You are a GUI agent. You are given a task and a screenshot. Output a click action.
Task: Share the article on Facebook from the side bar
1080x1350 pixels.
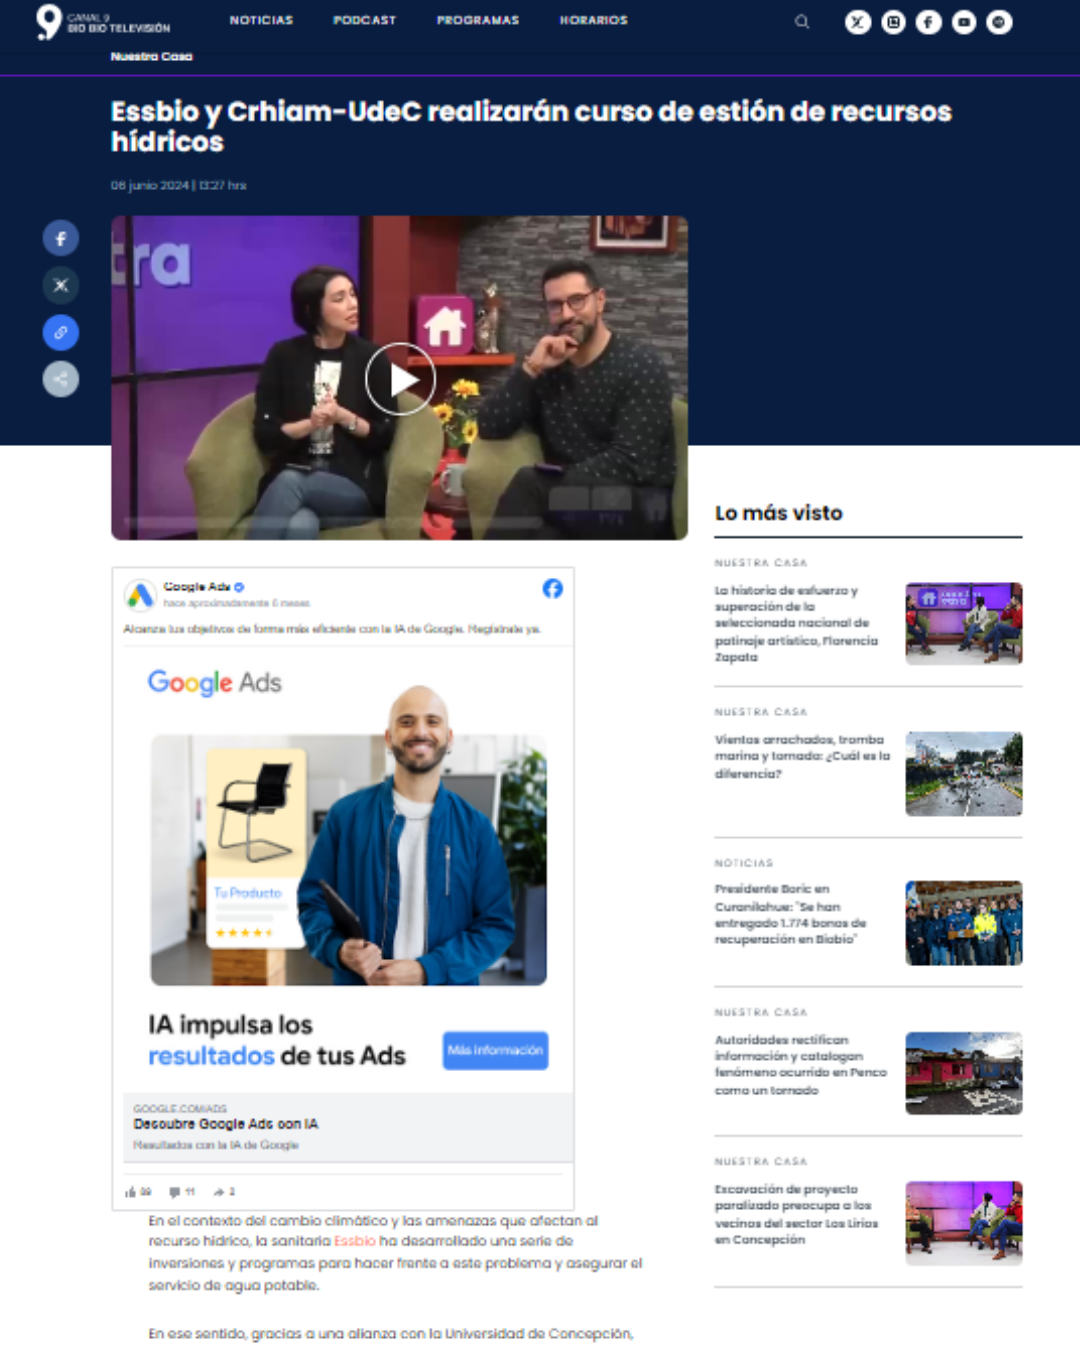click(61, 238)
